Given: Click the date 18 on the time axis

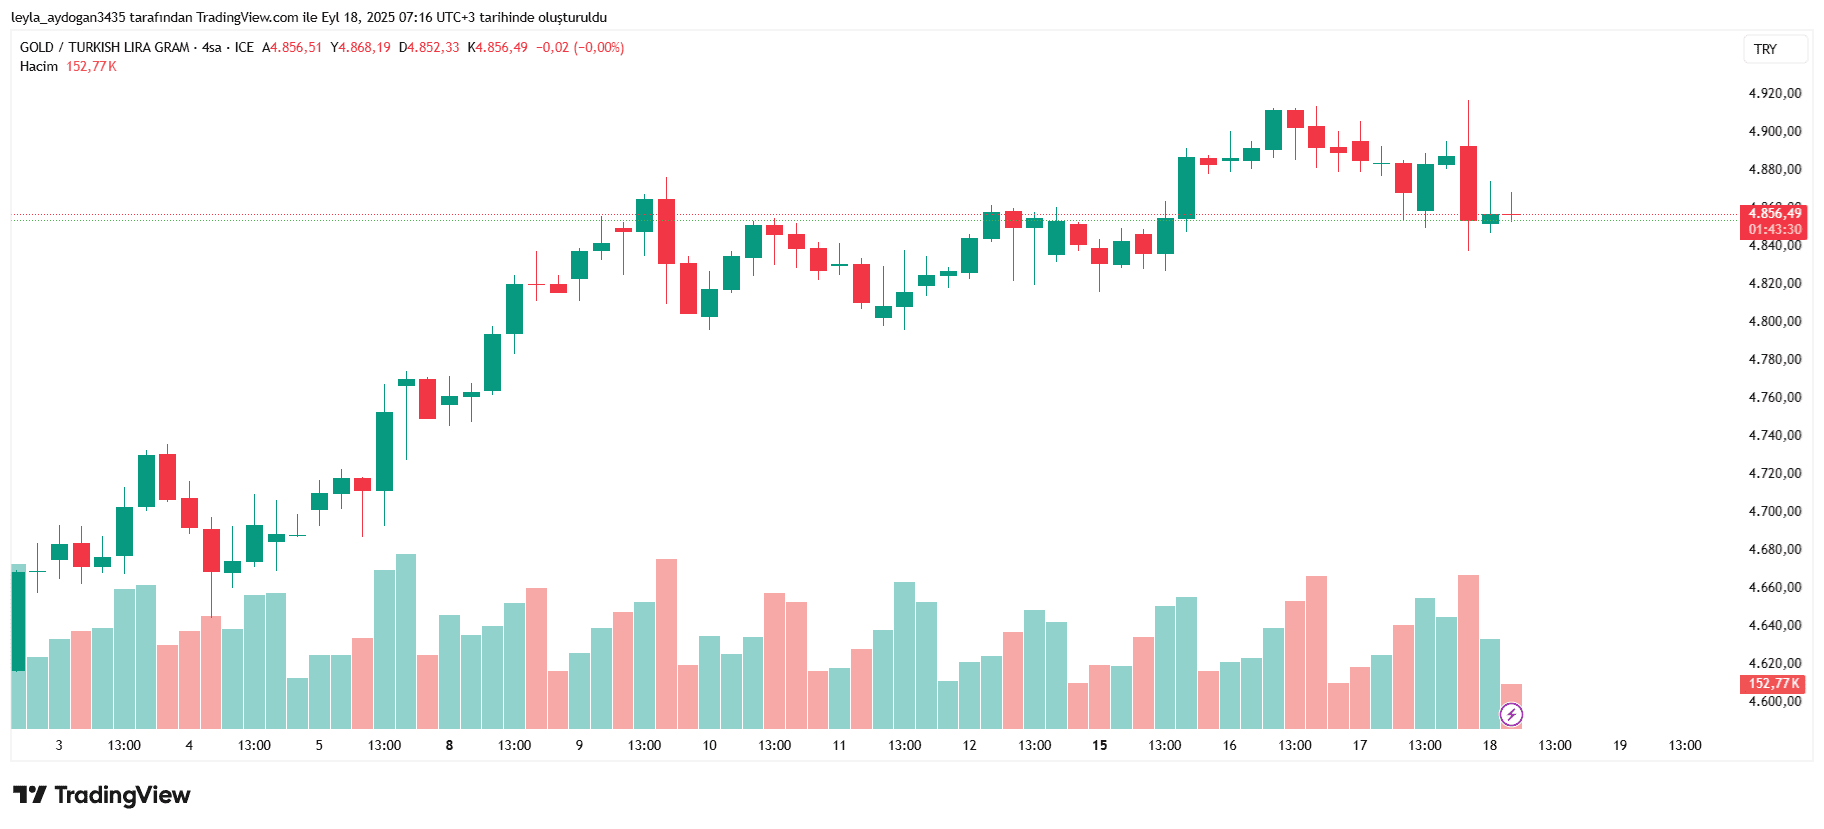Looking at the screenshot, I should pos(1490,745).
